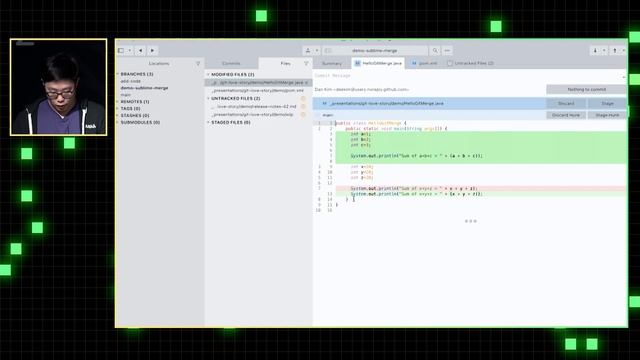Click the HelloGitMerge.java file header path
The height and width of the screenshot is (360, 640).
pyautogui.click(x=386, y=104)
